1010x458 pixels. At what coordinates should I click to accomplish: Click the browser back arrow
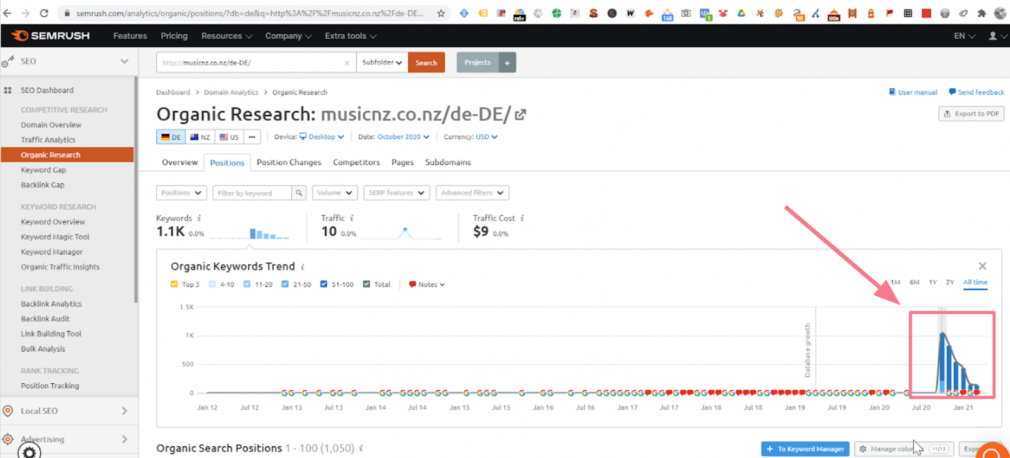[7, 12]
